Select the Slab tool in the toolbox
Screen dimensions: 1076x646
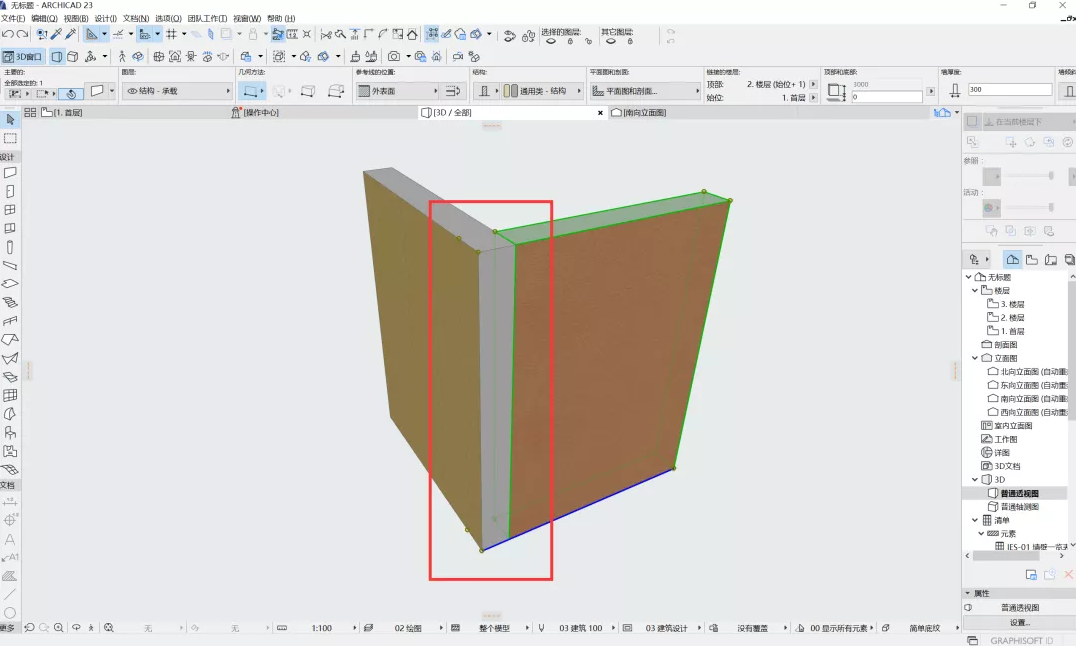[x=10, y=284]
